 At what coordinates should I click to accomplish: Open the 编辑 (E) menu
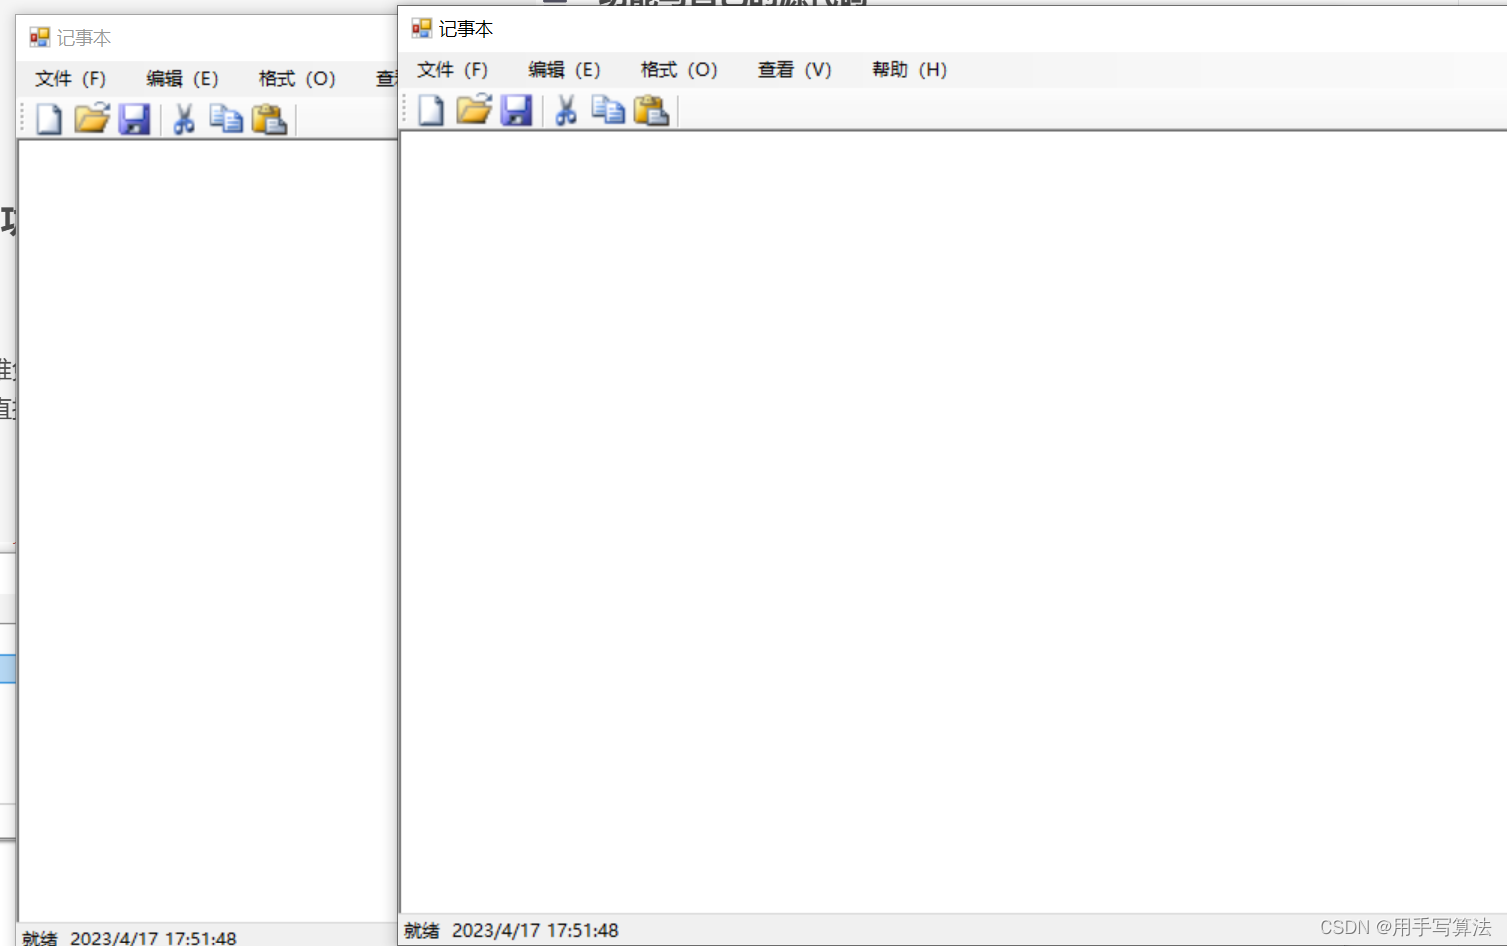pos(565,69)
